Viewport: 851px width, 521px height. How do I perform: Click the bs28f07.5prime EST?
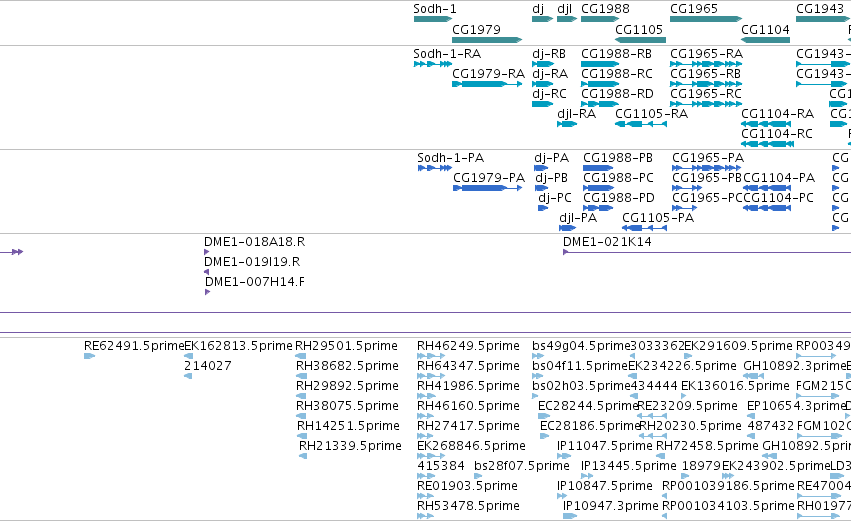(478, 476)
